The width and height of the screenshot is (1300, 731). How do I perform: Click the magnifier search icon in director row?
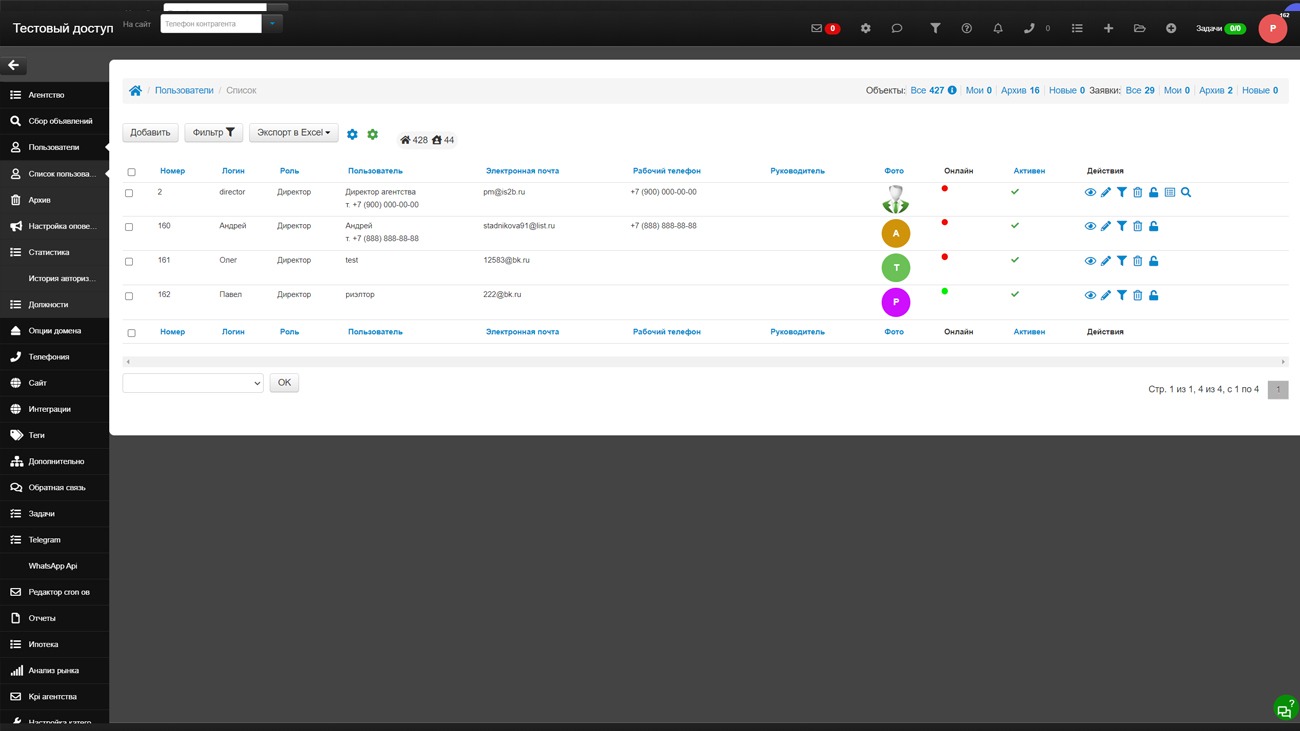(1186, 193)
